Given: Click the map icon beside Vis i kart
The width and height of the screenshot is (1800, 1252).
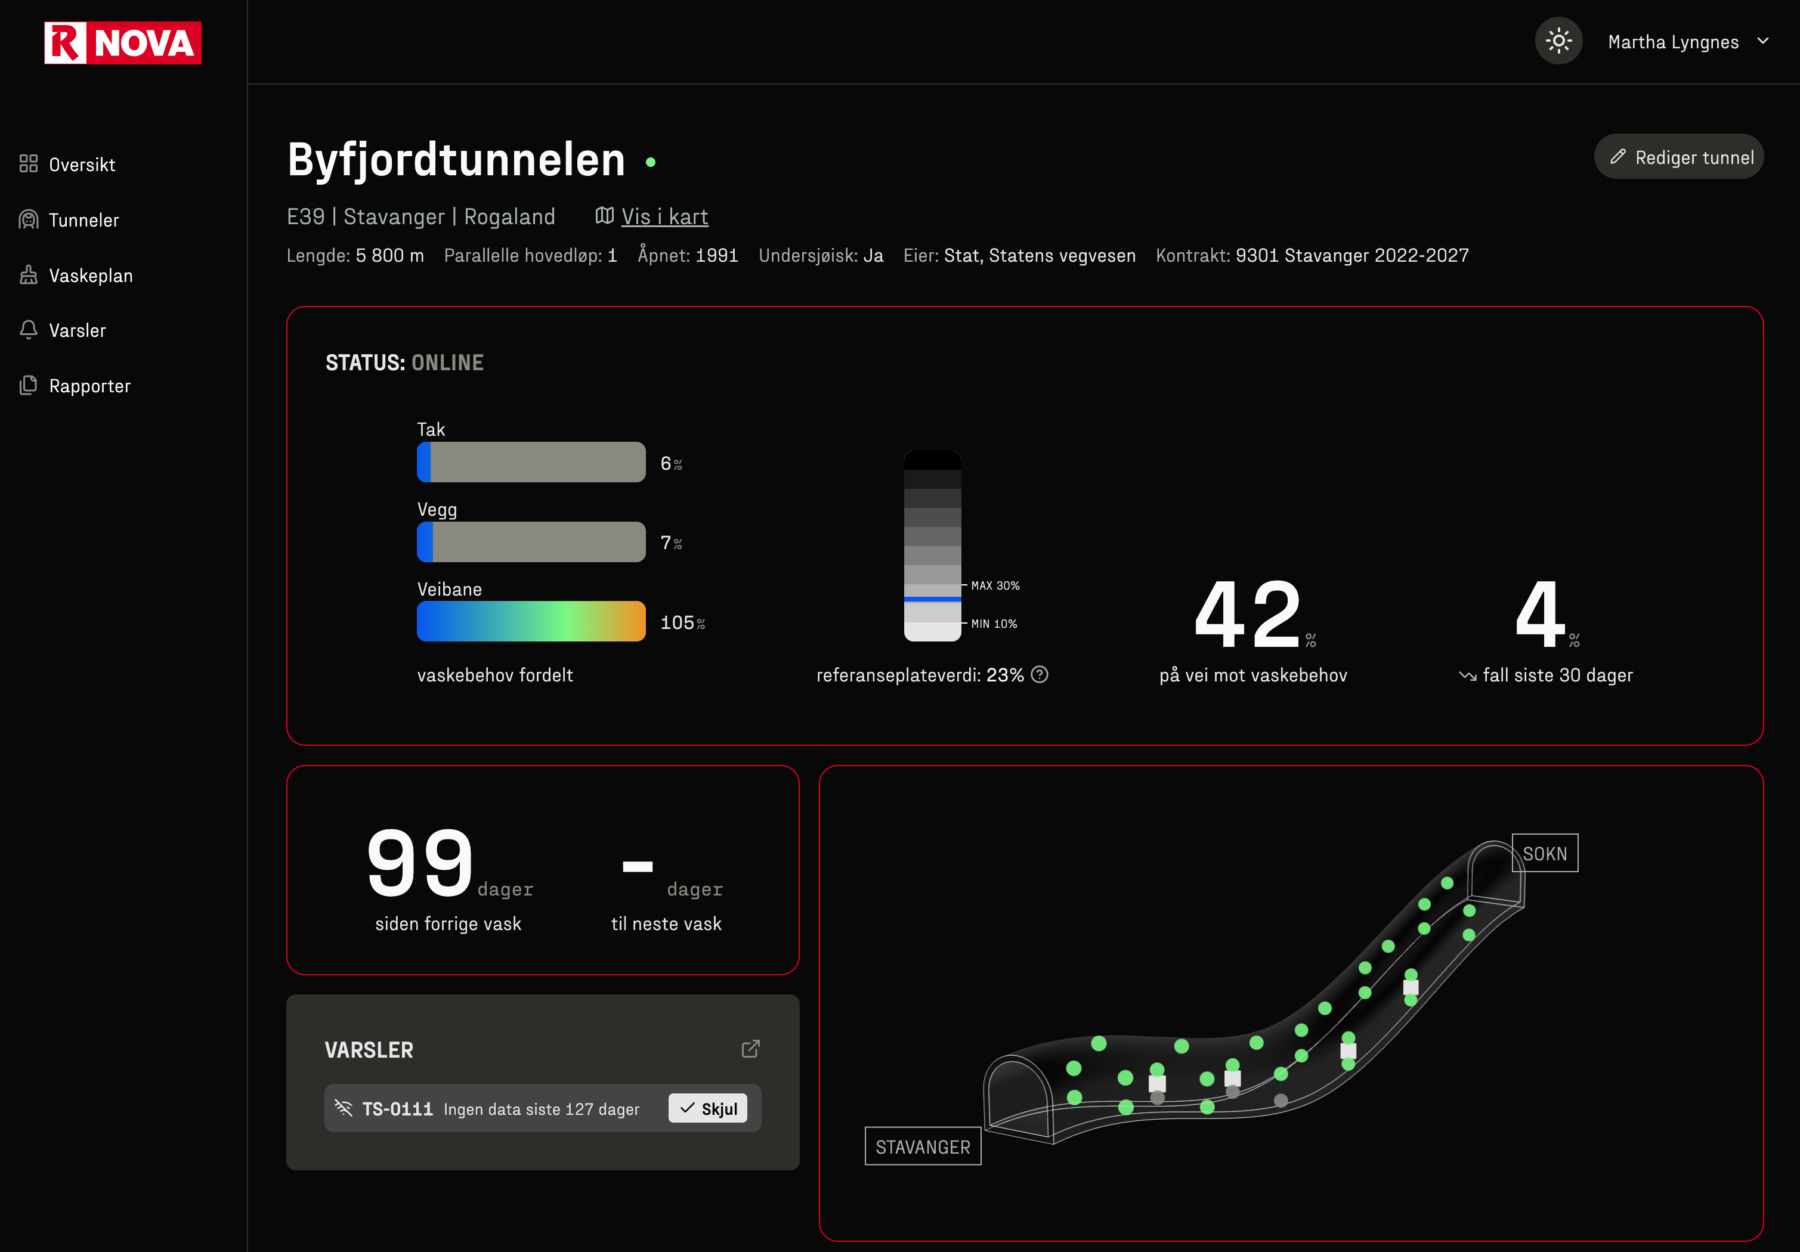Looking at the screenshot, I should point(604,216).
